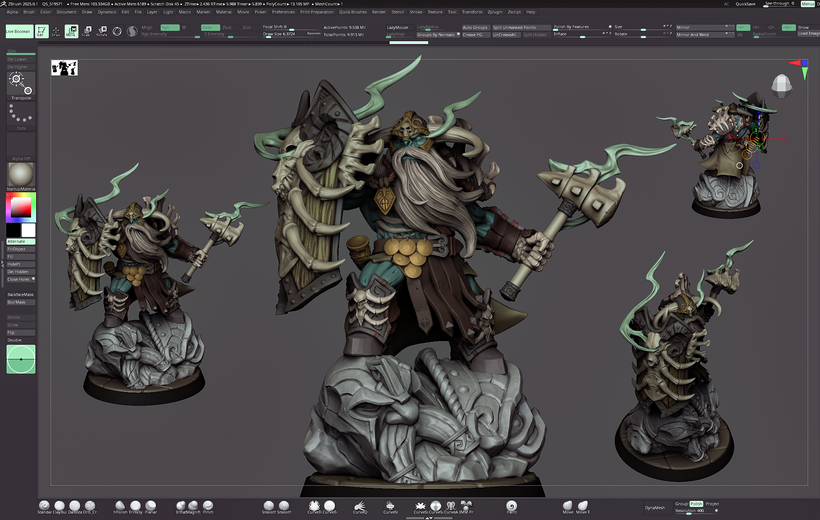This screenshot has width=820, height=520.
Task: Toggle the Live Boolean button
Action: (18, 32)
